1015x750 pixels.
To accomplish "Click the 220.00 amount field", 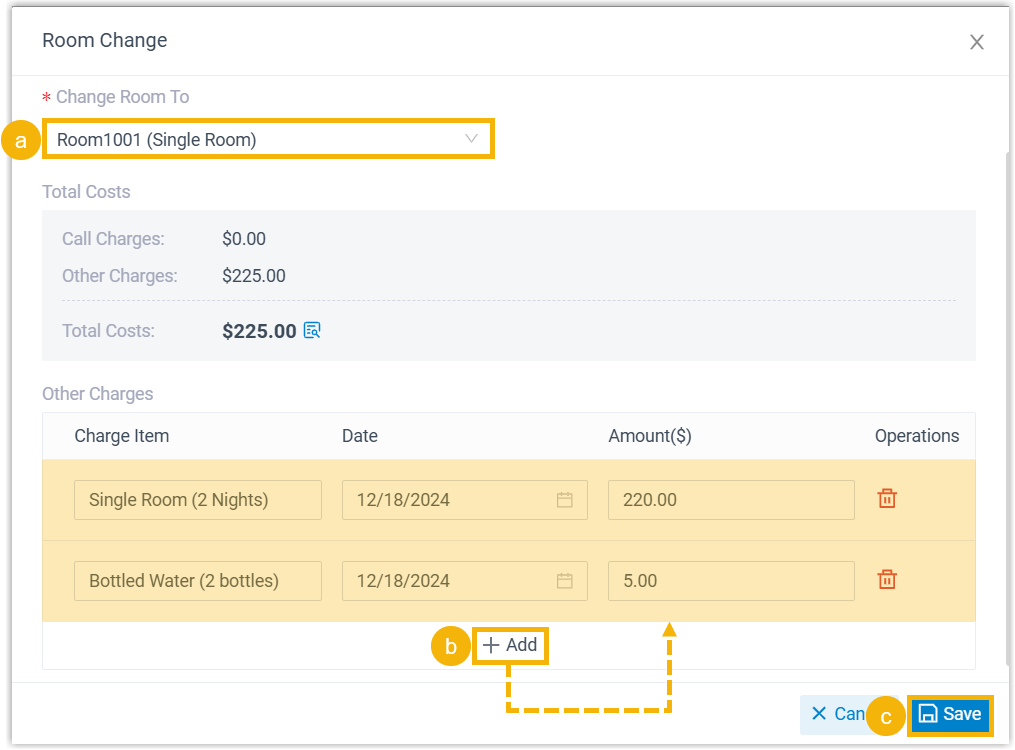I will [730, 500].
